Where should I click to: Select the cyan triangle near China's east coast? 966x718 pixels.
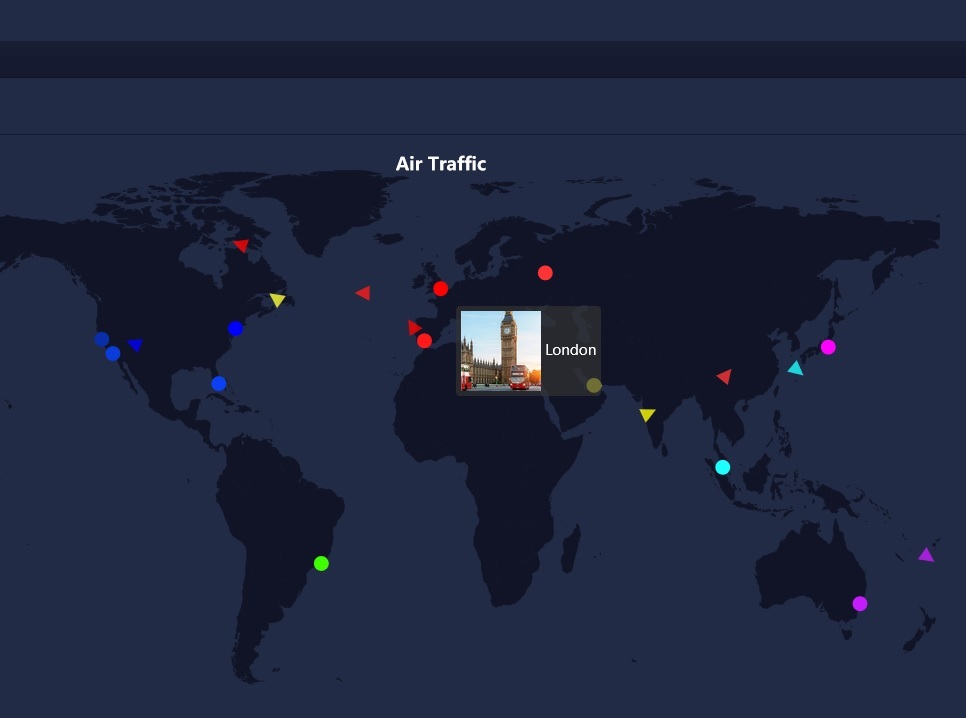point(795,369)
